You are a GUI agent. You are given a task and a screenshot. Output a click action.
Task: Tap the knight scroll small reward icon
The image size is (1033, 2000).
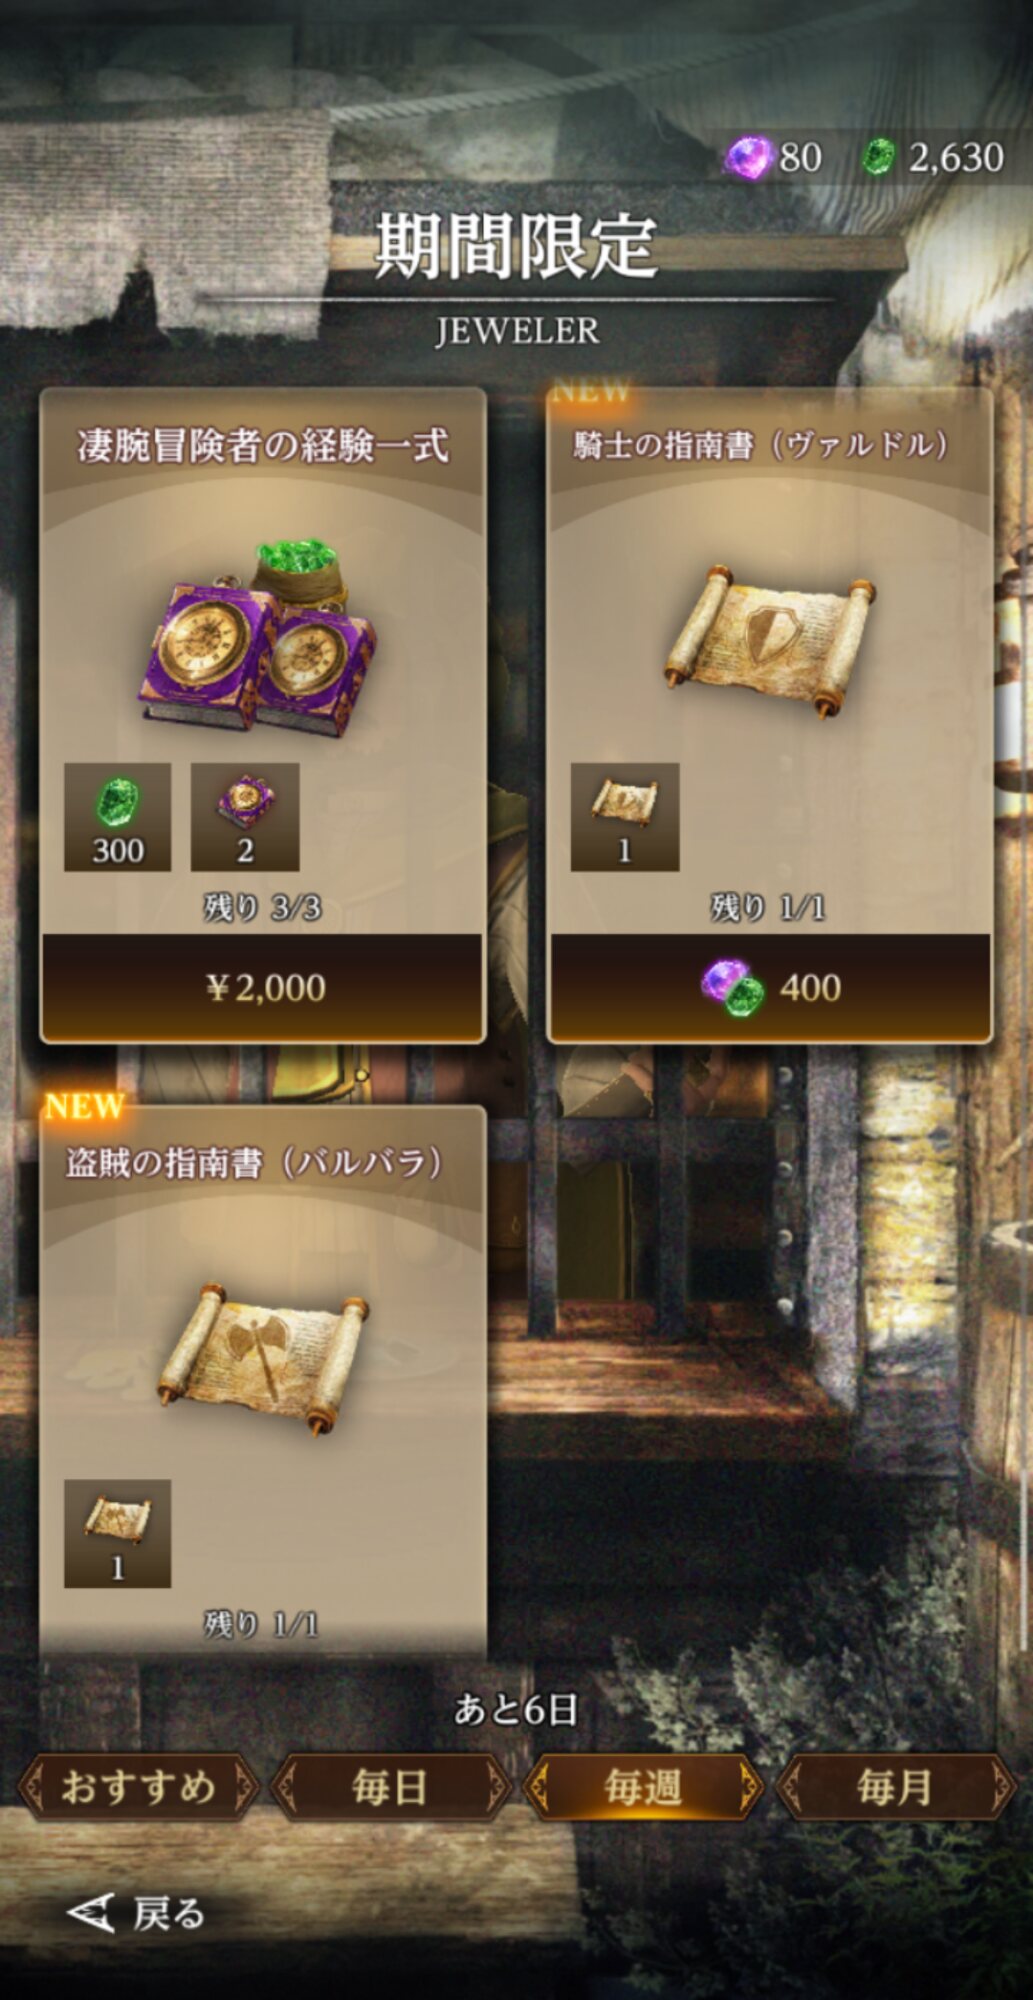coord(625,817)
